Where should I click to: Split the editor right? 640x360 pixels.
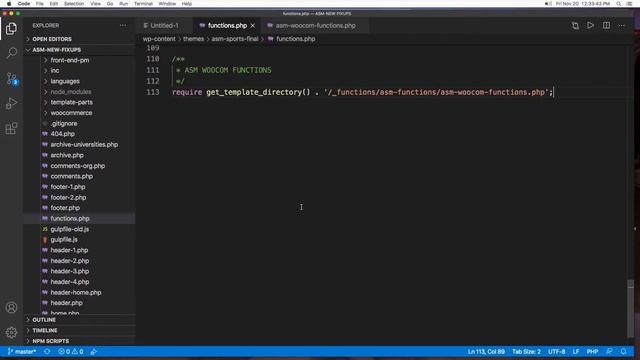607,25
